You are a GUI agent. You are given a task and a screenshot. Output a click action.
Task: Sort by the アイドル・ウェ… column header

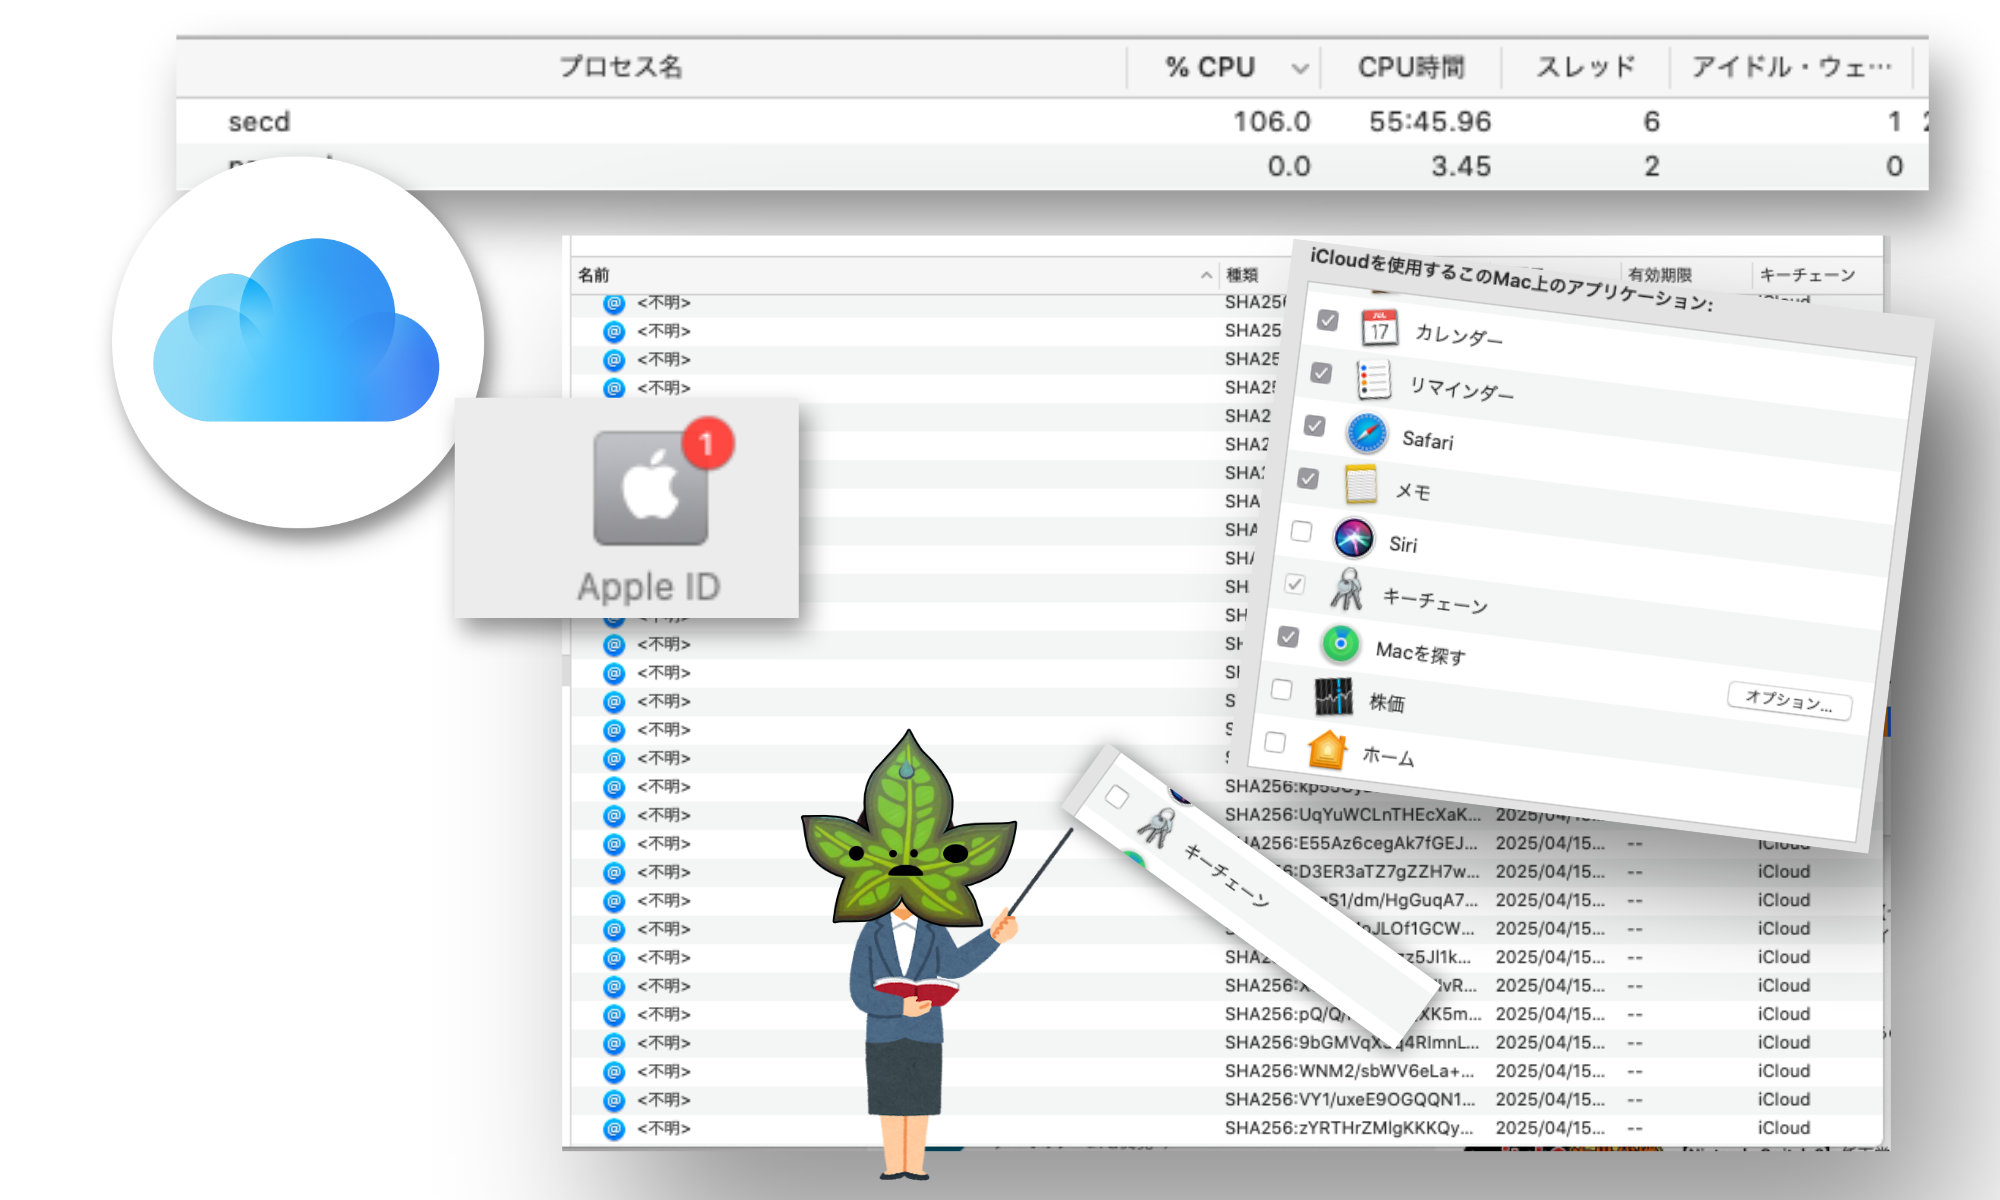tap(1791, 67)
